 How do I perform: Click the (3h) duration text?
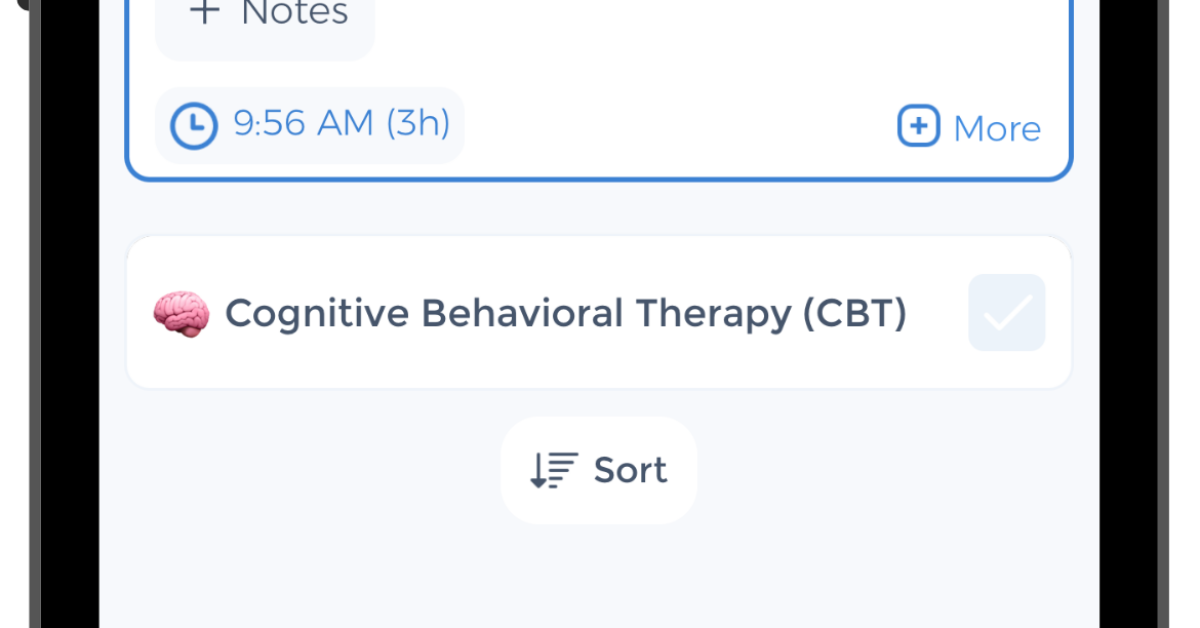point(418,124)
